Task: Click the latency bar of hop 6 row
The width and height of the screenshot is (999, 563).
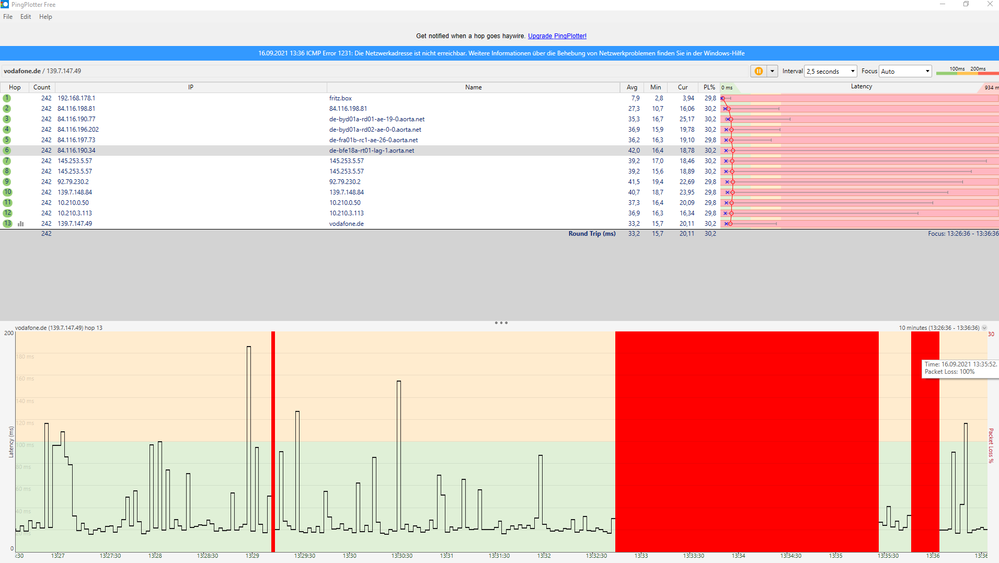Action: coord(859,150)
